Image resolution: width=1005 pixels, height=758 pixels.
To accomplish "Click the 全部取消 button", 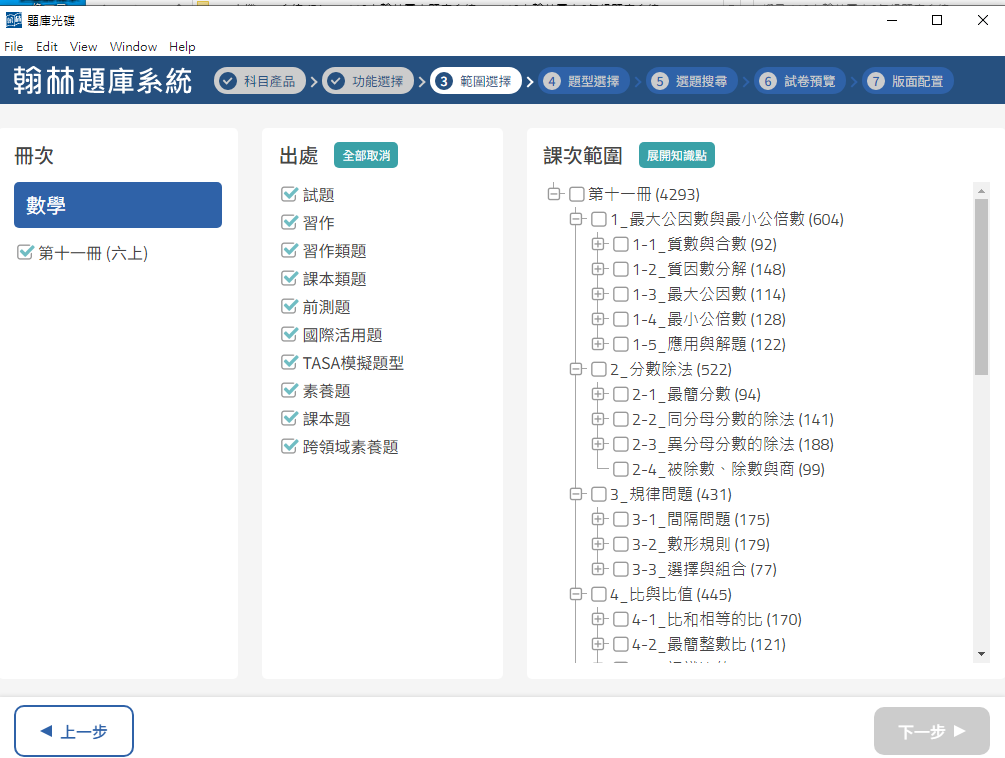I will point(366,156).
